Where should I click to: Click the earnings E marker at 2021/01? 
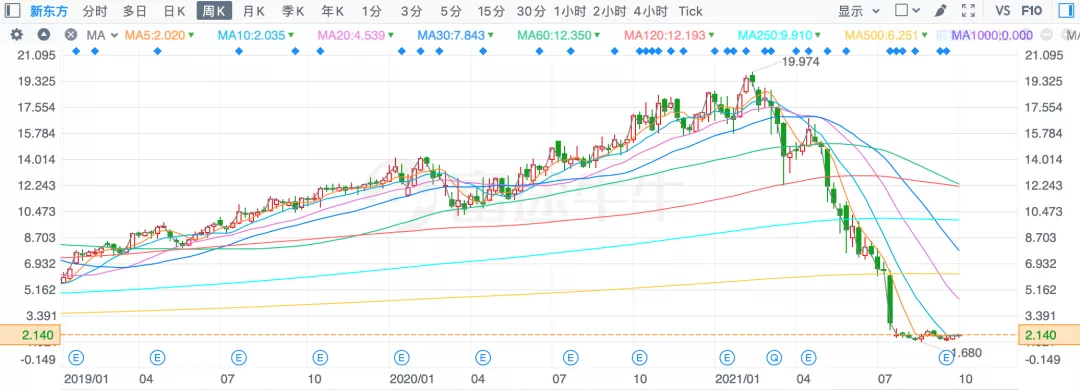tap(727, 358)
